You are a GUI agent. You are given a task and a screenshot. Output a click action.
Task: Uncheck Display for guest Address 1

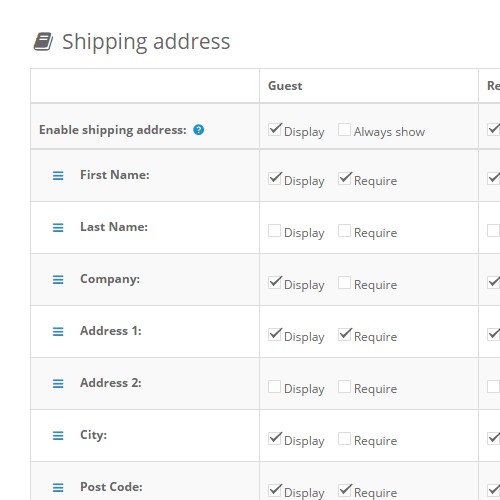pyautogui.click(x=275, y=334)
